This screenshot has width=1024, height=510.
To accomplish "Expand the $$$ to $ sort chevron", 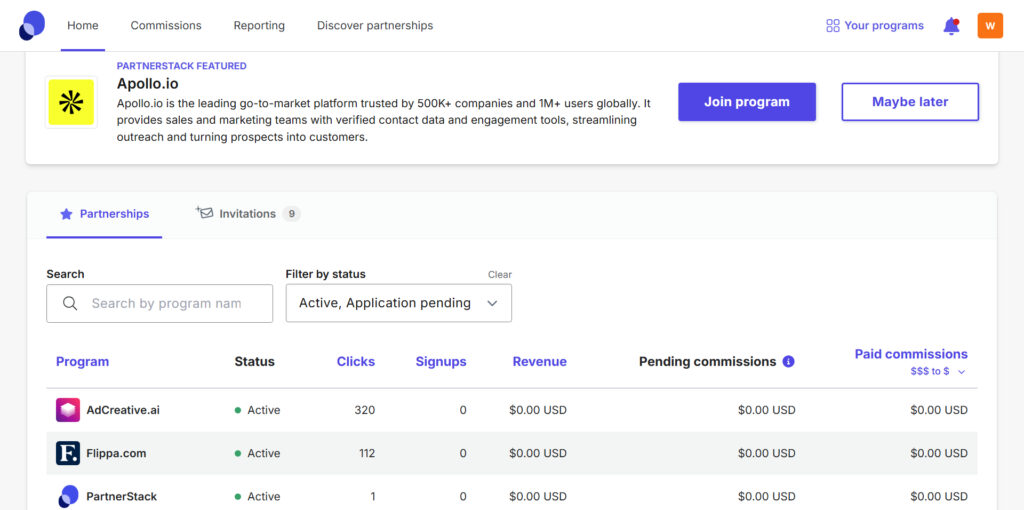I will tap(961, 372).
